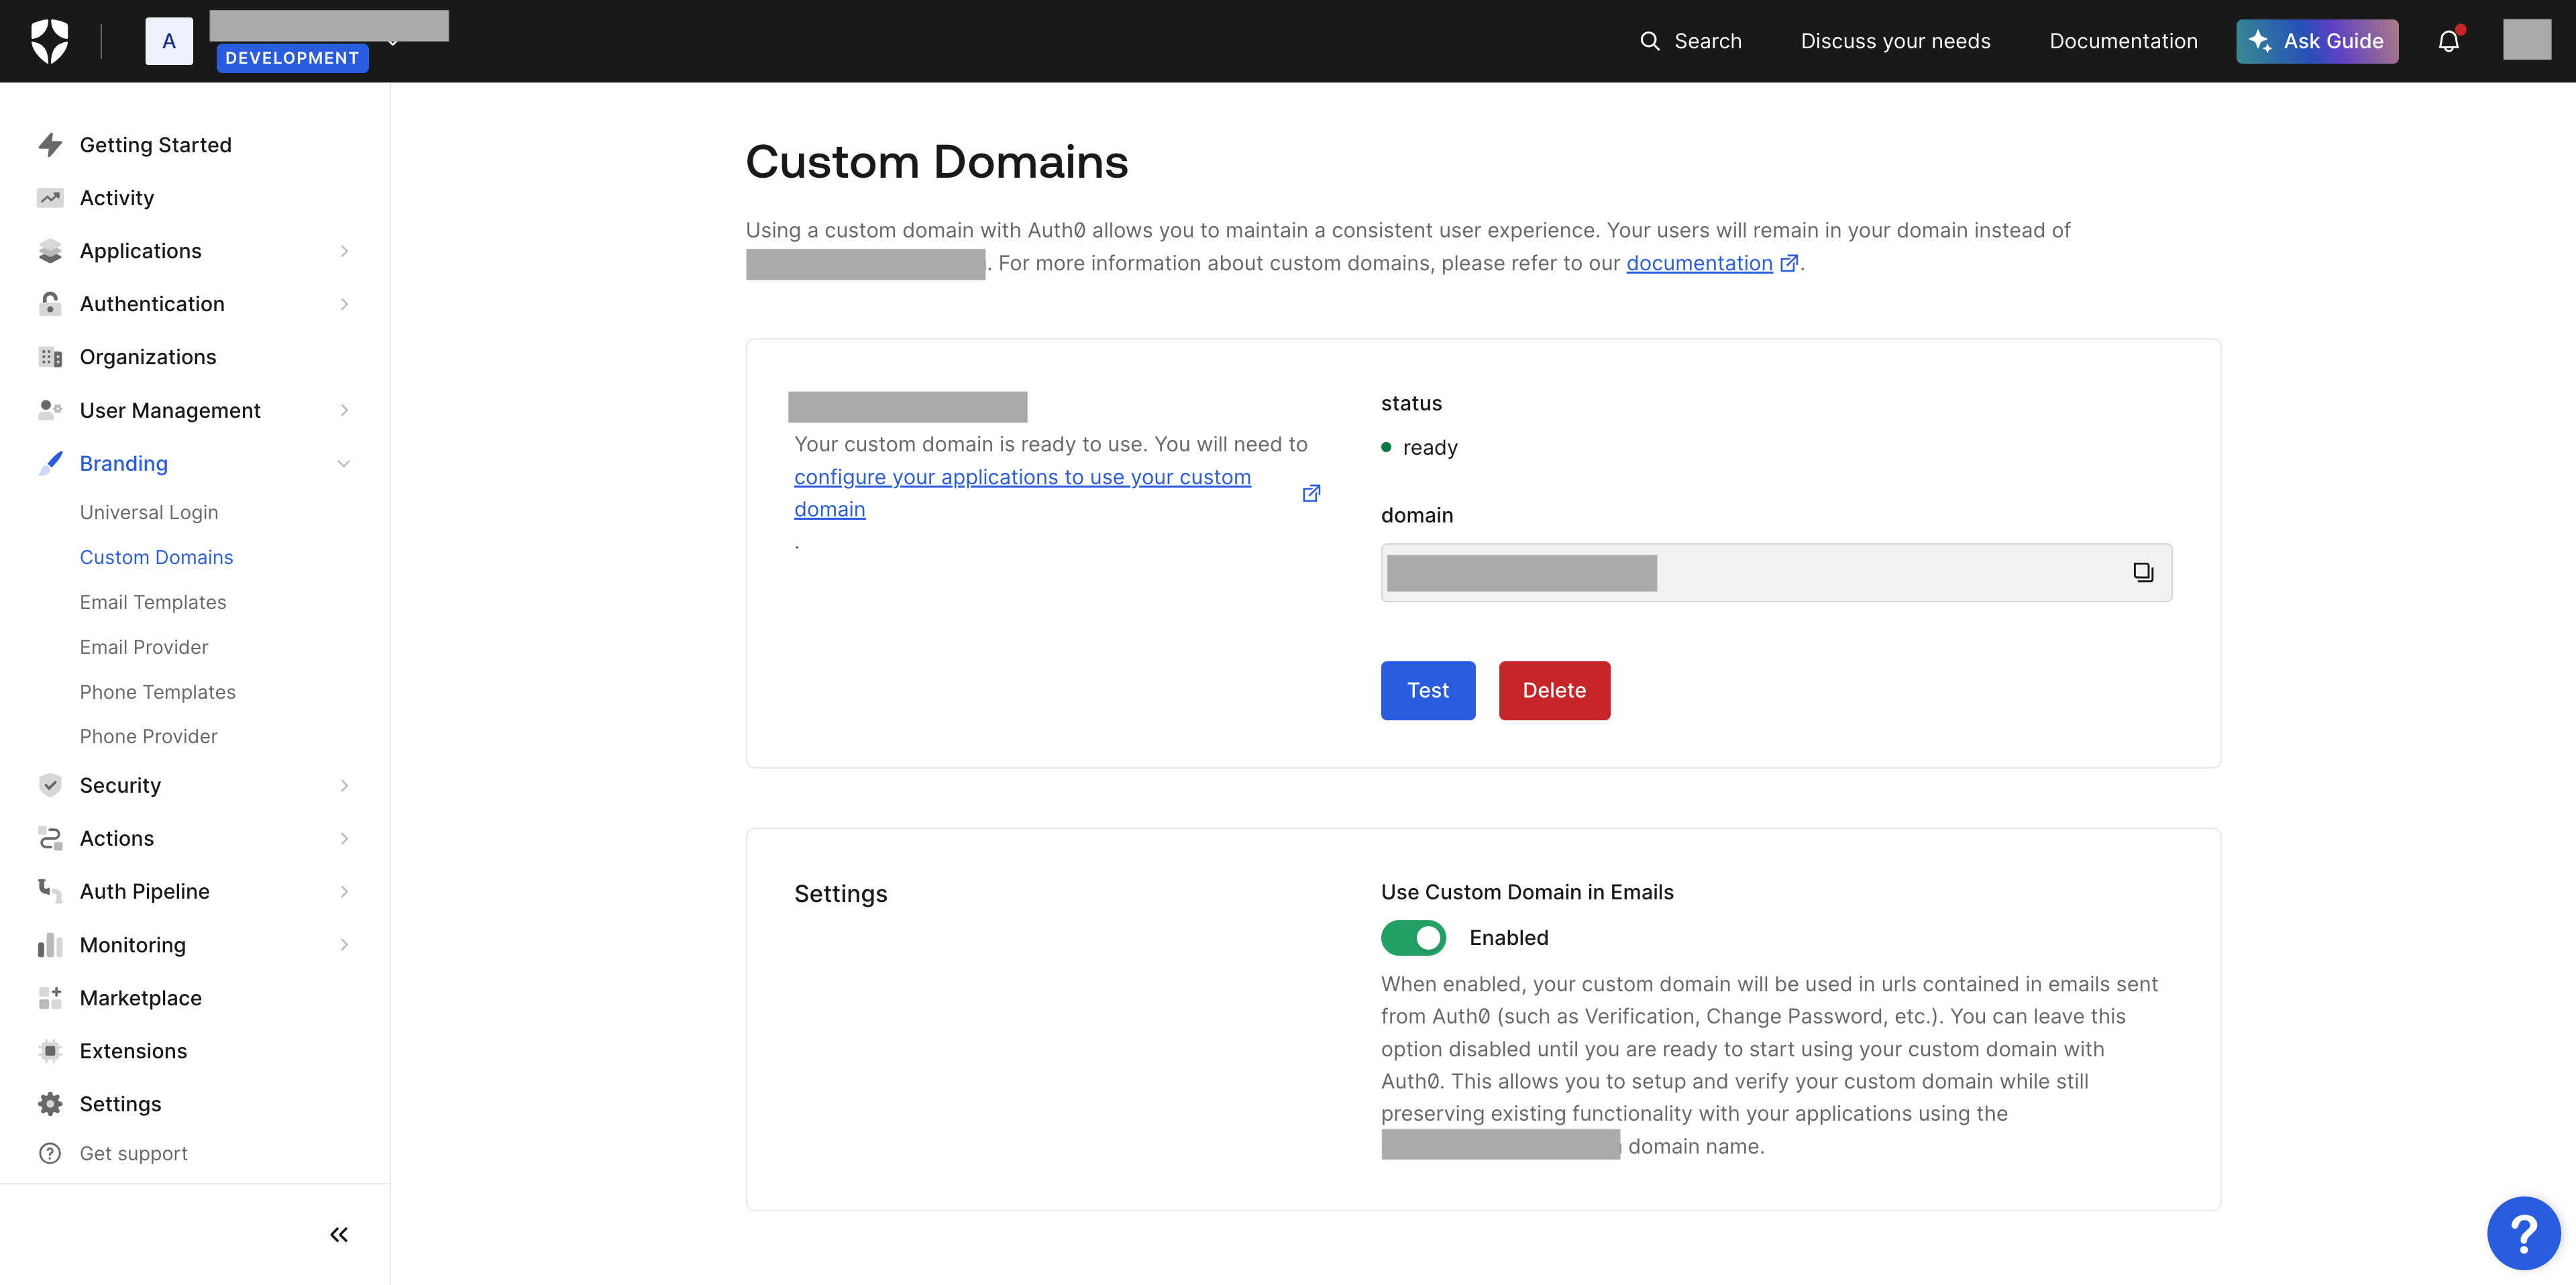2576x1285 pixels.
Task: Open Organizations label in sidebar
Action: pyautogui.click(x=148, y=357)
